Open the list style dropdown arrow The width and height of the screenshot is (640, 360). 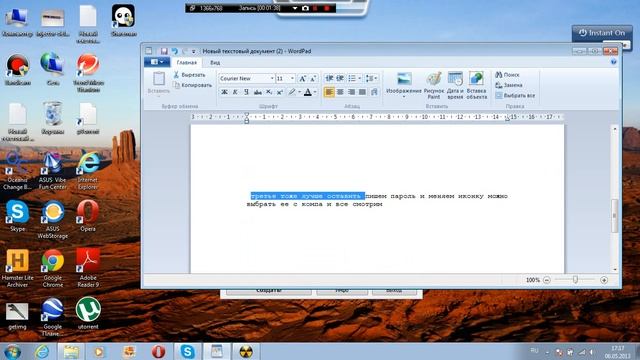pos(360,78)
